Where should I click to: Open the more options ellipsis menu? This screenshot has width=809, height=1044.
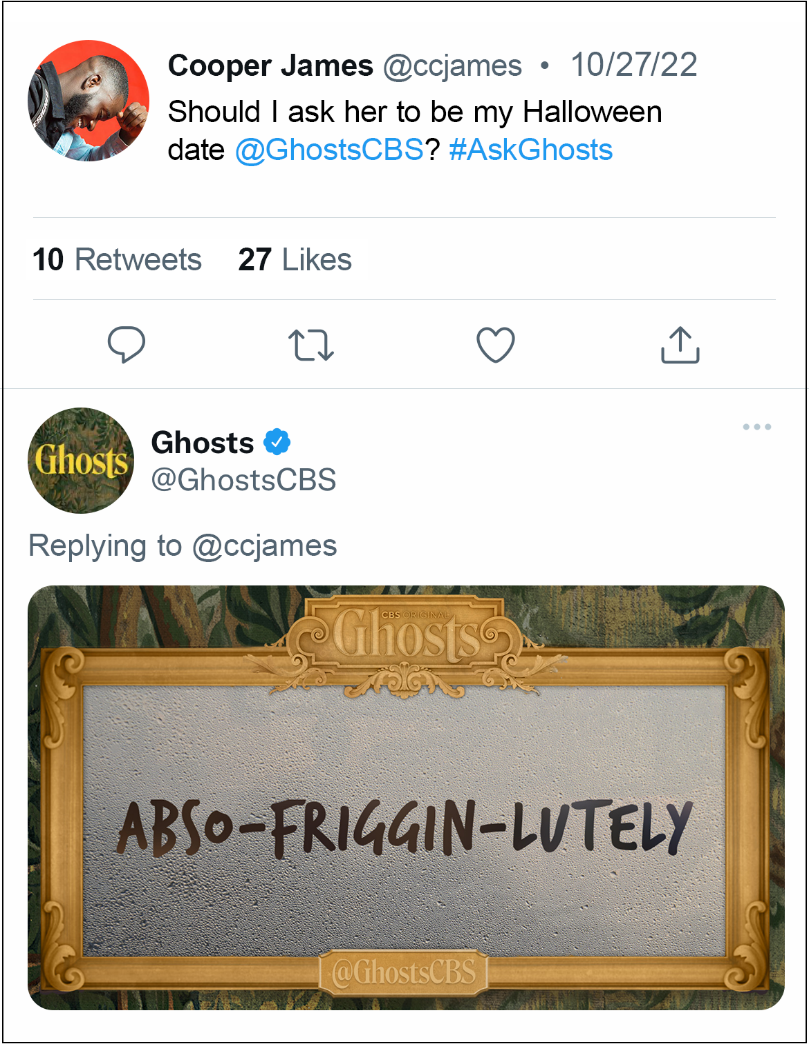[757, 426]
